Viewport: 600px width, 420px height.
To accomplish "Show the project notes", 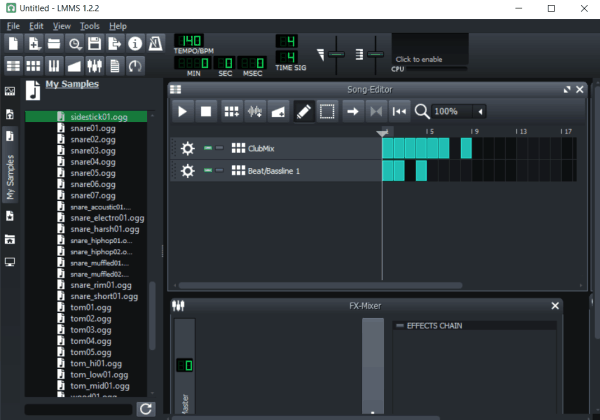I will [x=115, y=66].
